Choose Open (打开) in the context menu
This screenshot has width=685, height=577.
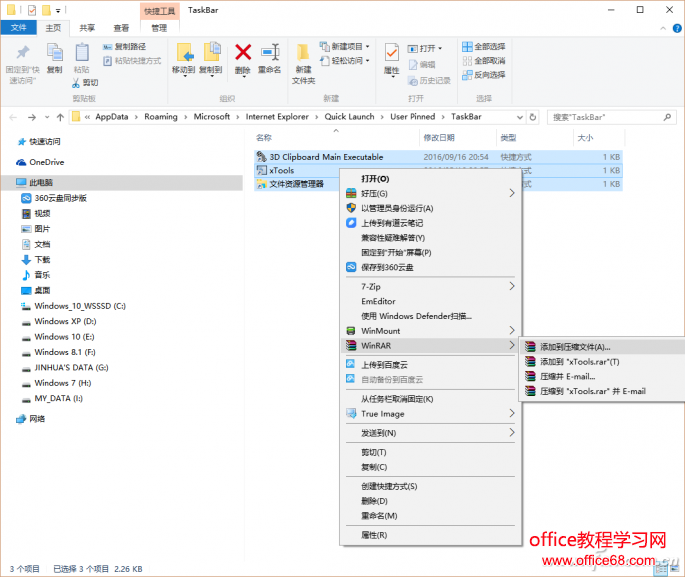coord(375,179)
